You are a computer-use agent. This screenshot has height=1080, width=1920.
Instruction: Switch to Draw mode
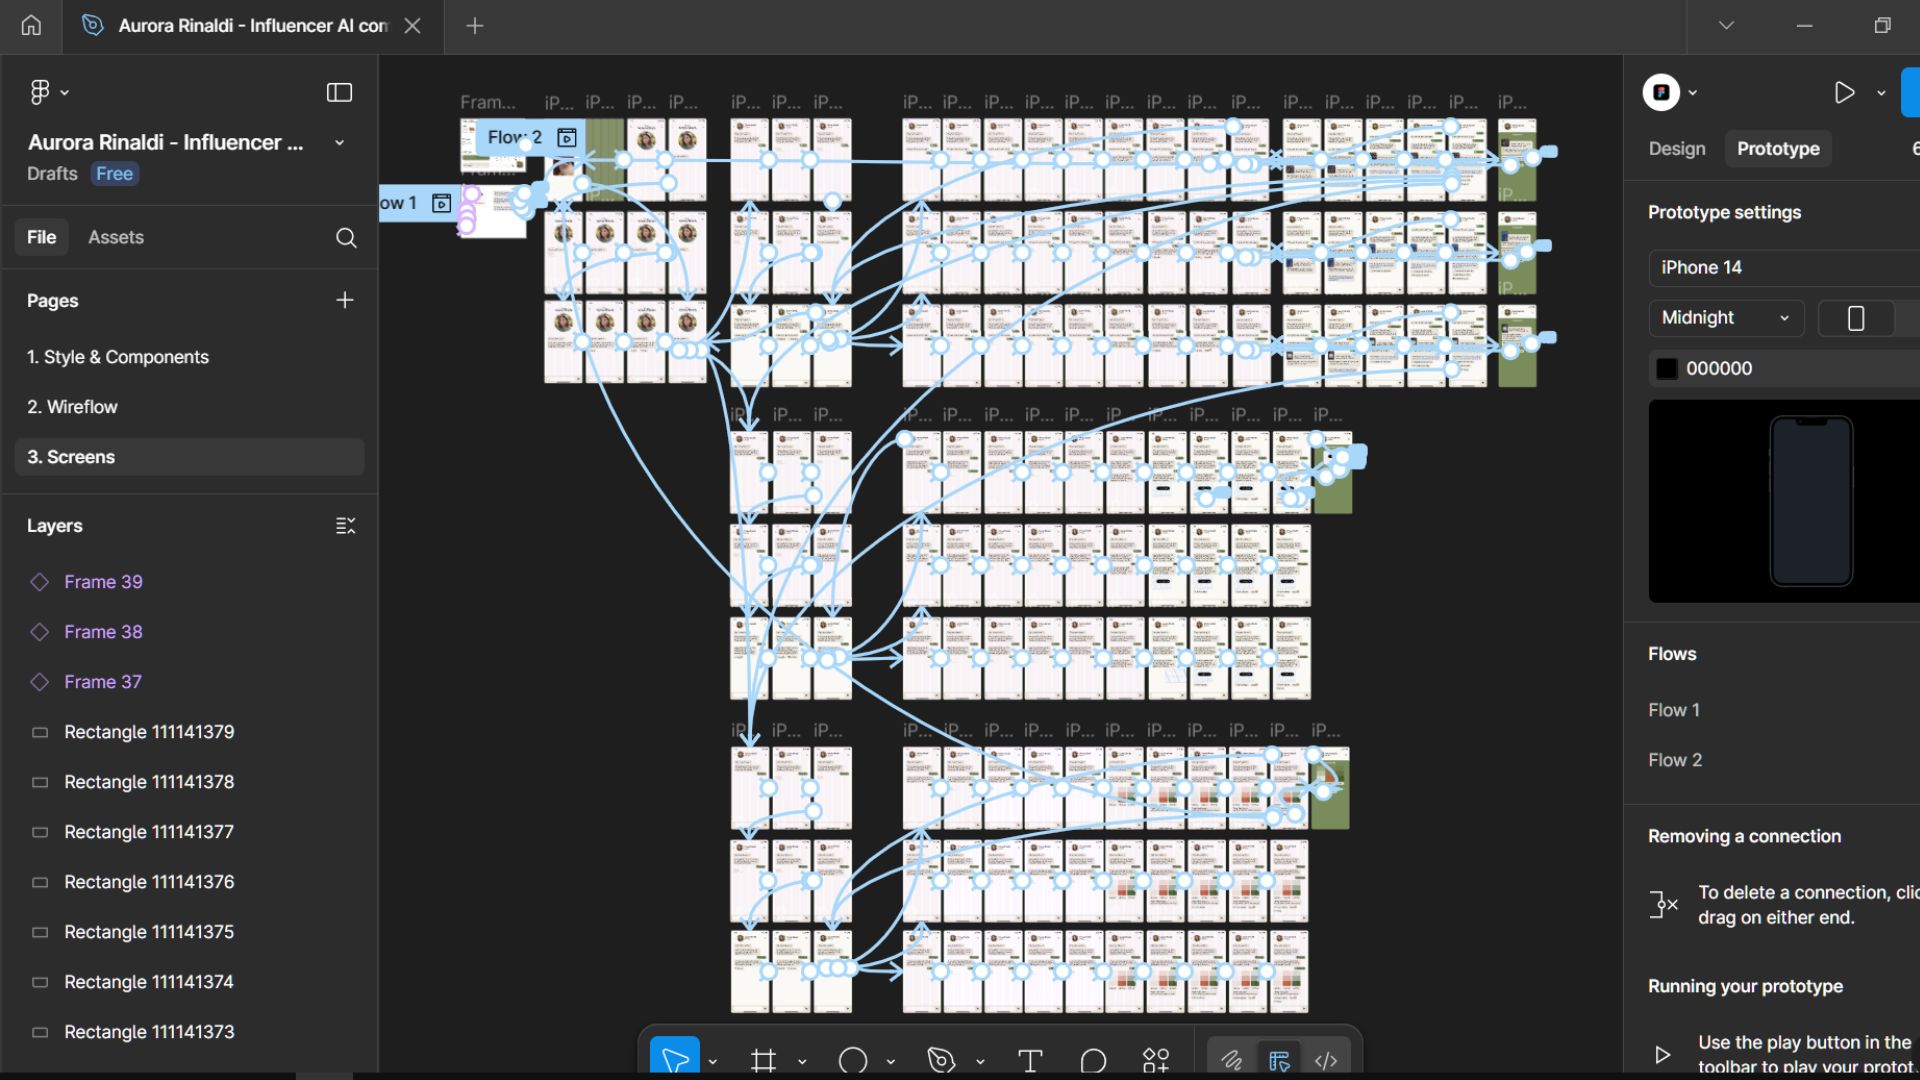pyautogui.click(x=1232, y=1060)
